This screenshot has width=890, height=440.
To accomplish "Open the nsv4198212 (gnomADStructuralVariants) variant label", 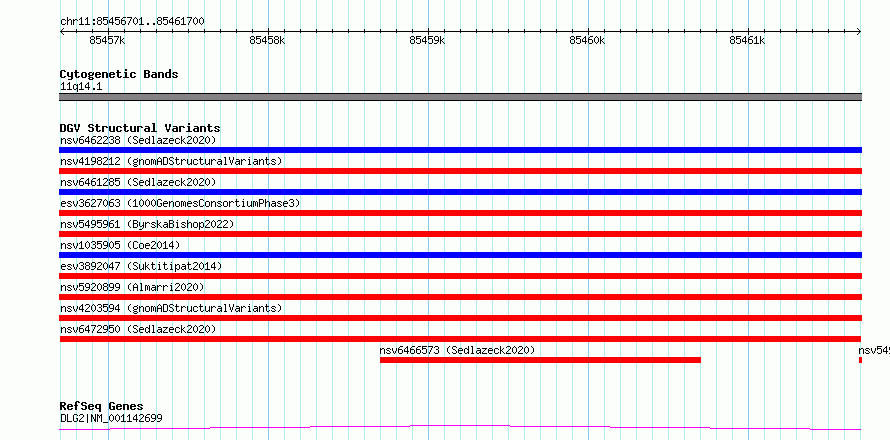I will [x=171, y=161].
